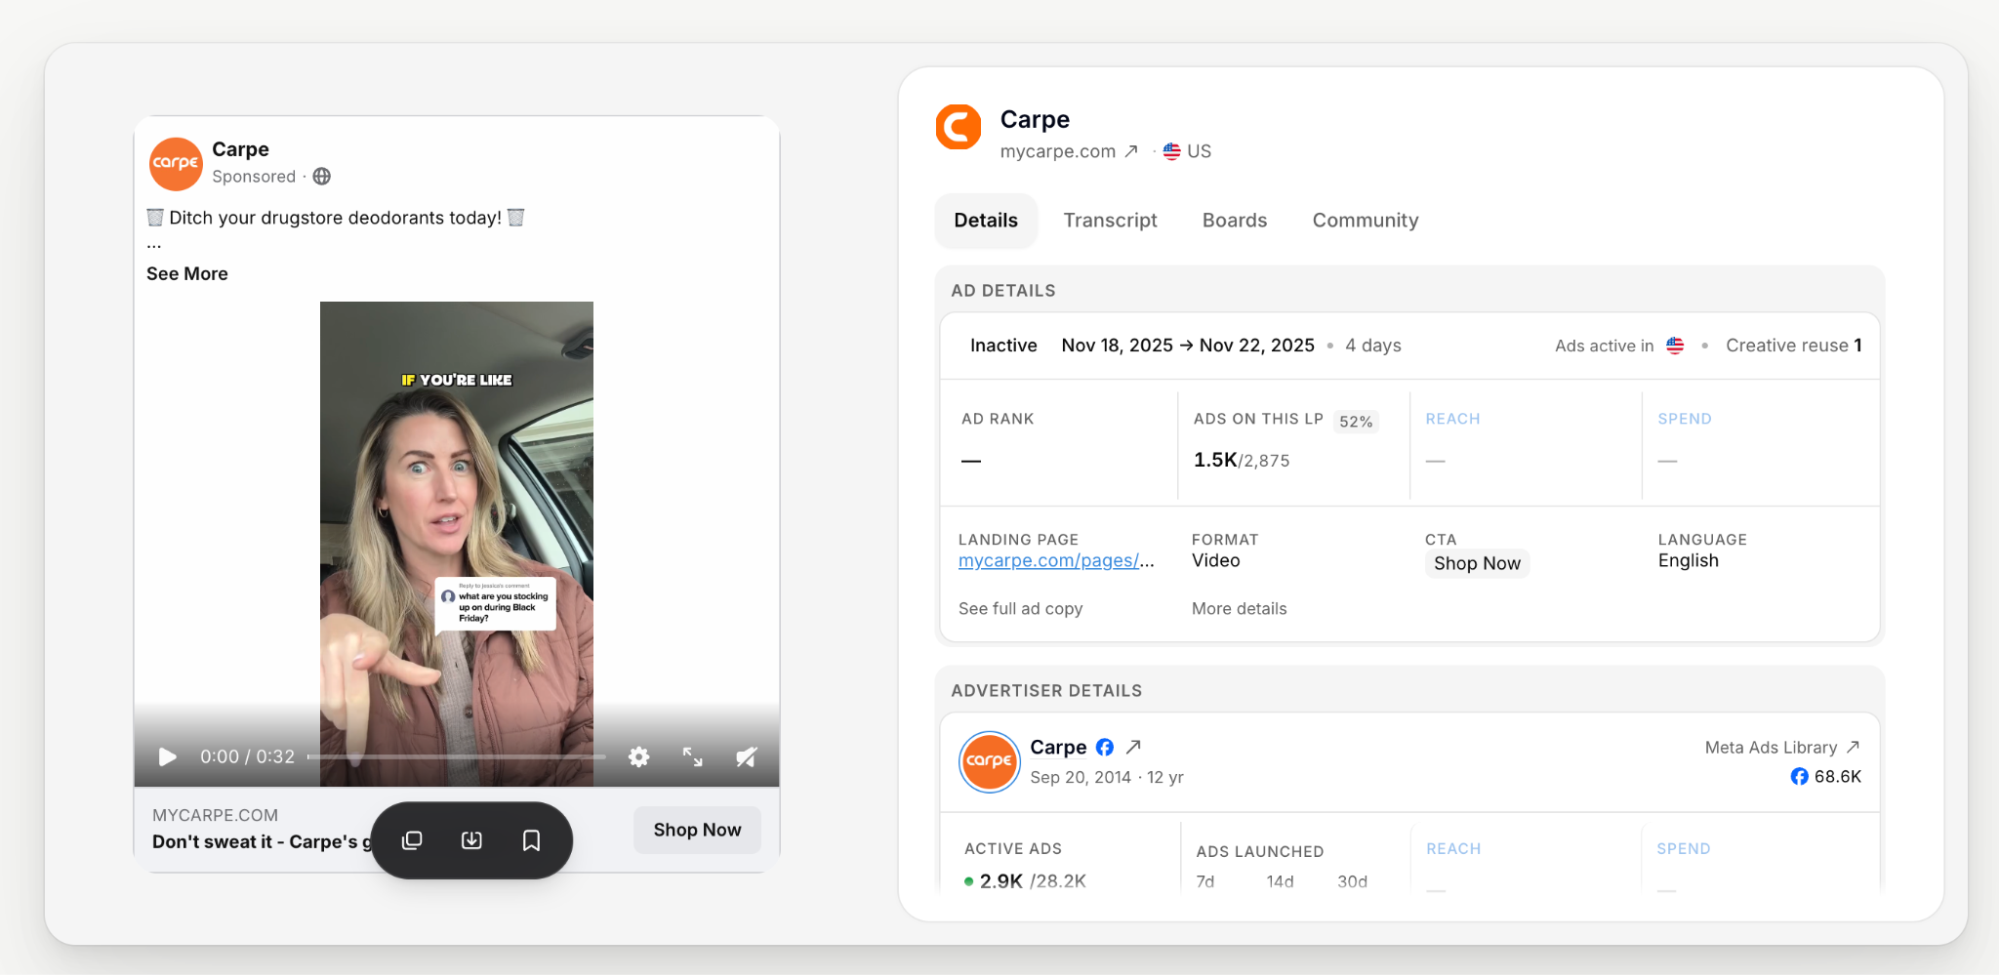The image size is (1999, 976).
Task: Click Don't sweat it headline text
Action: pos(262,842)
